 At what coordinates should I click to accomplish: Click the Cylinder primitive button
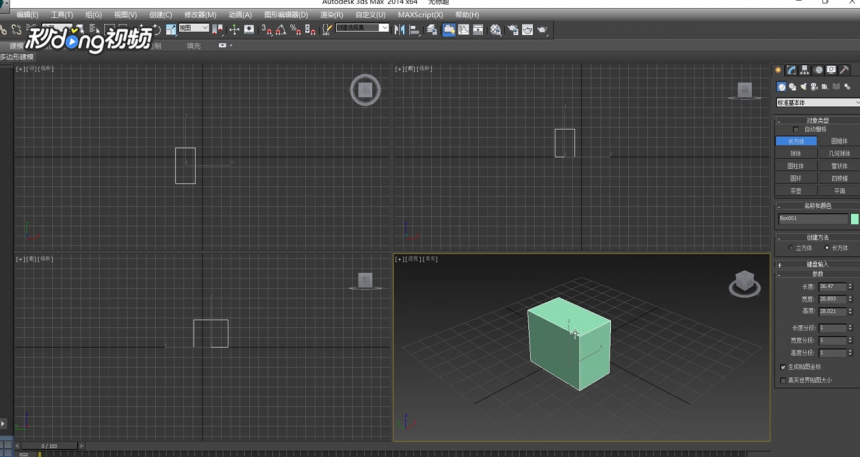[796, 166]
